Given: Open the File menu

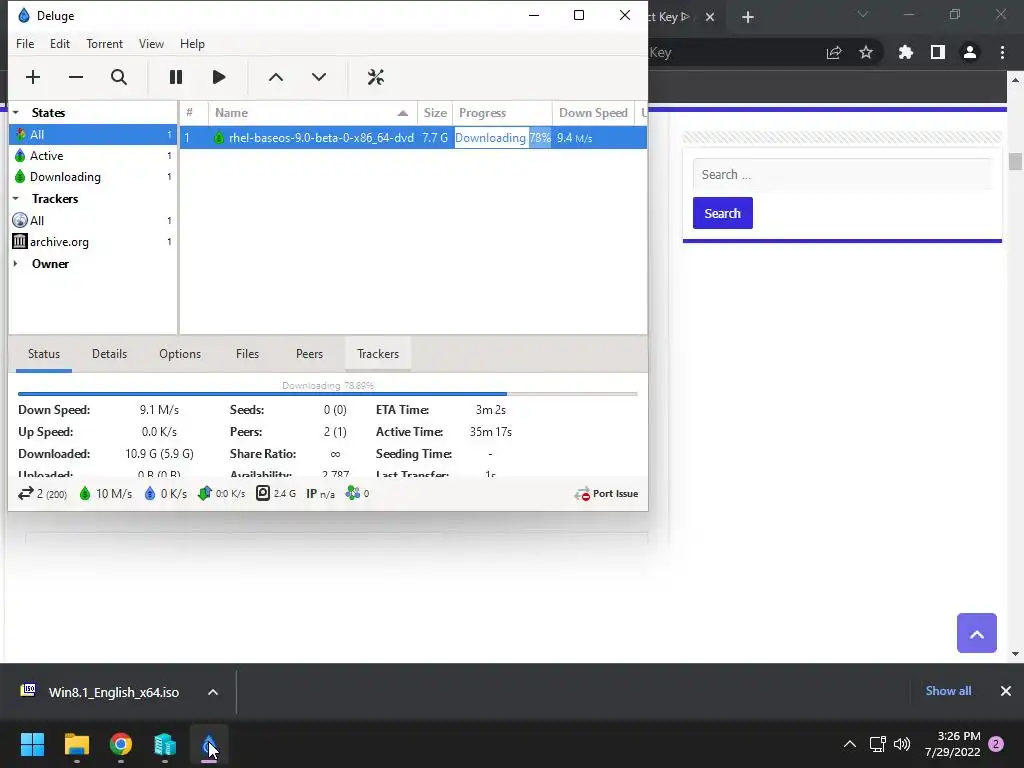Looking at the screenshot, I should 25,44.
